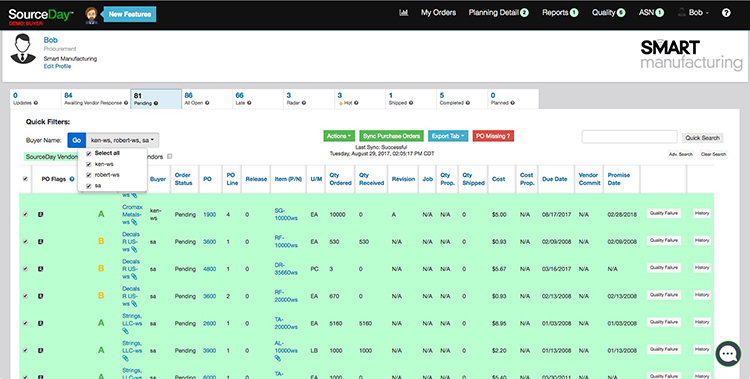Click the Edit Profile link
The width and height of the screenshot is (750, 379).
57,67
